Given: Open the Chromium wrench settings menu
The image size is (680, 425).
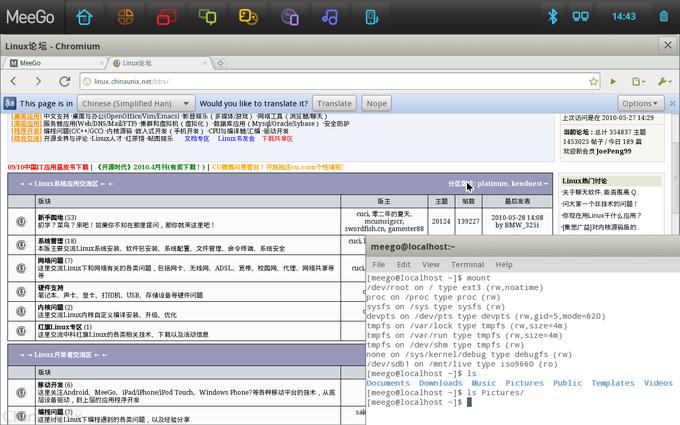Looking at the screenshot, I should 664,82.
